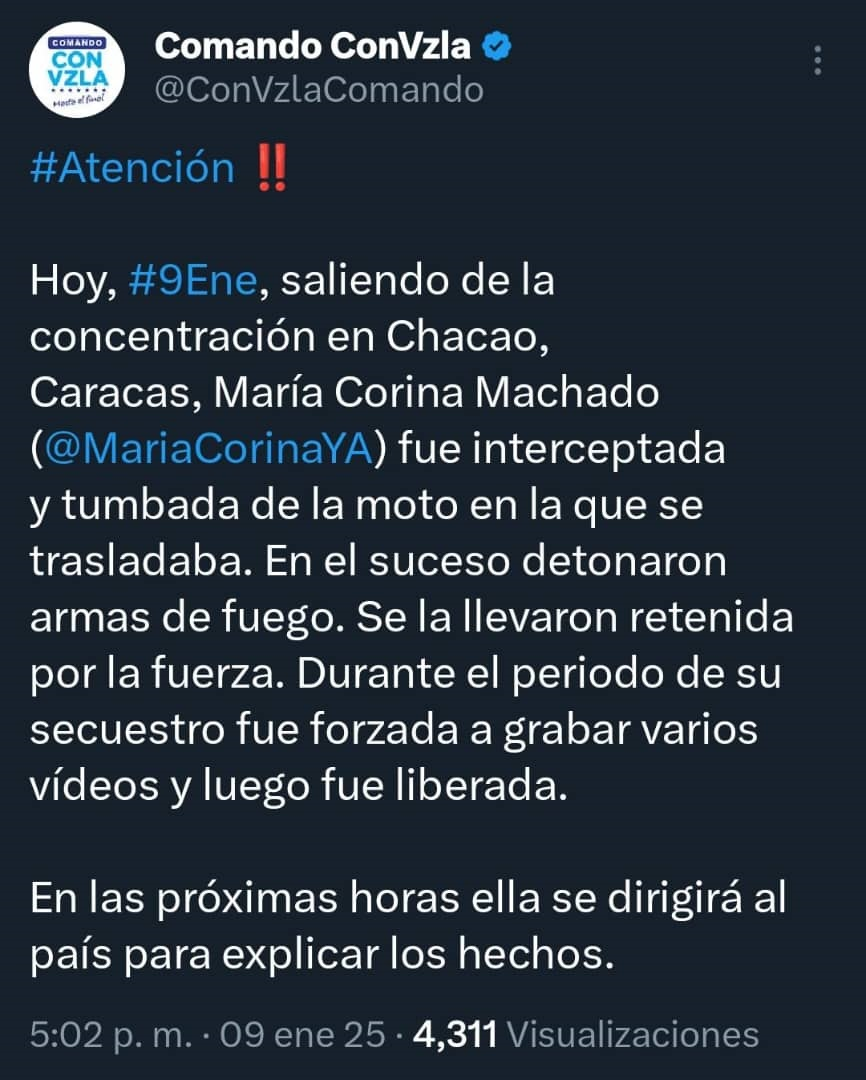Click the word secuestro in the tweet
Screen dimensions: 866x1080
pos(127,730)
